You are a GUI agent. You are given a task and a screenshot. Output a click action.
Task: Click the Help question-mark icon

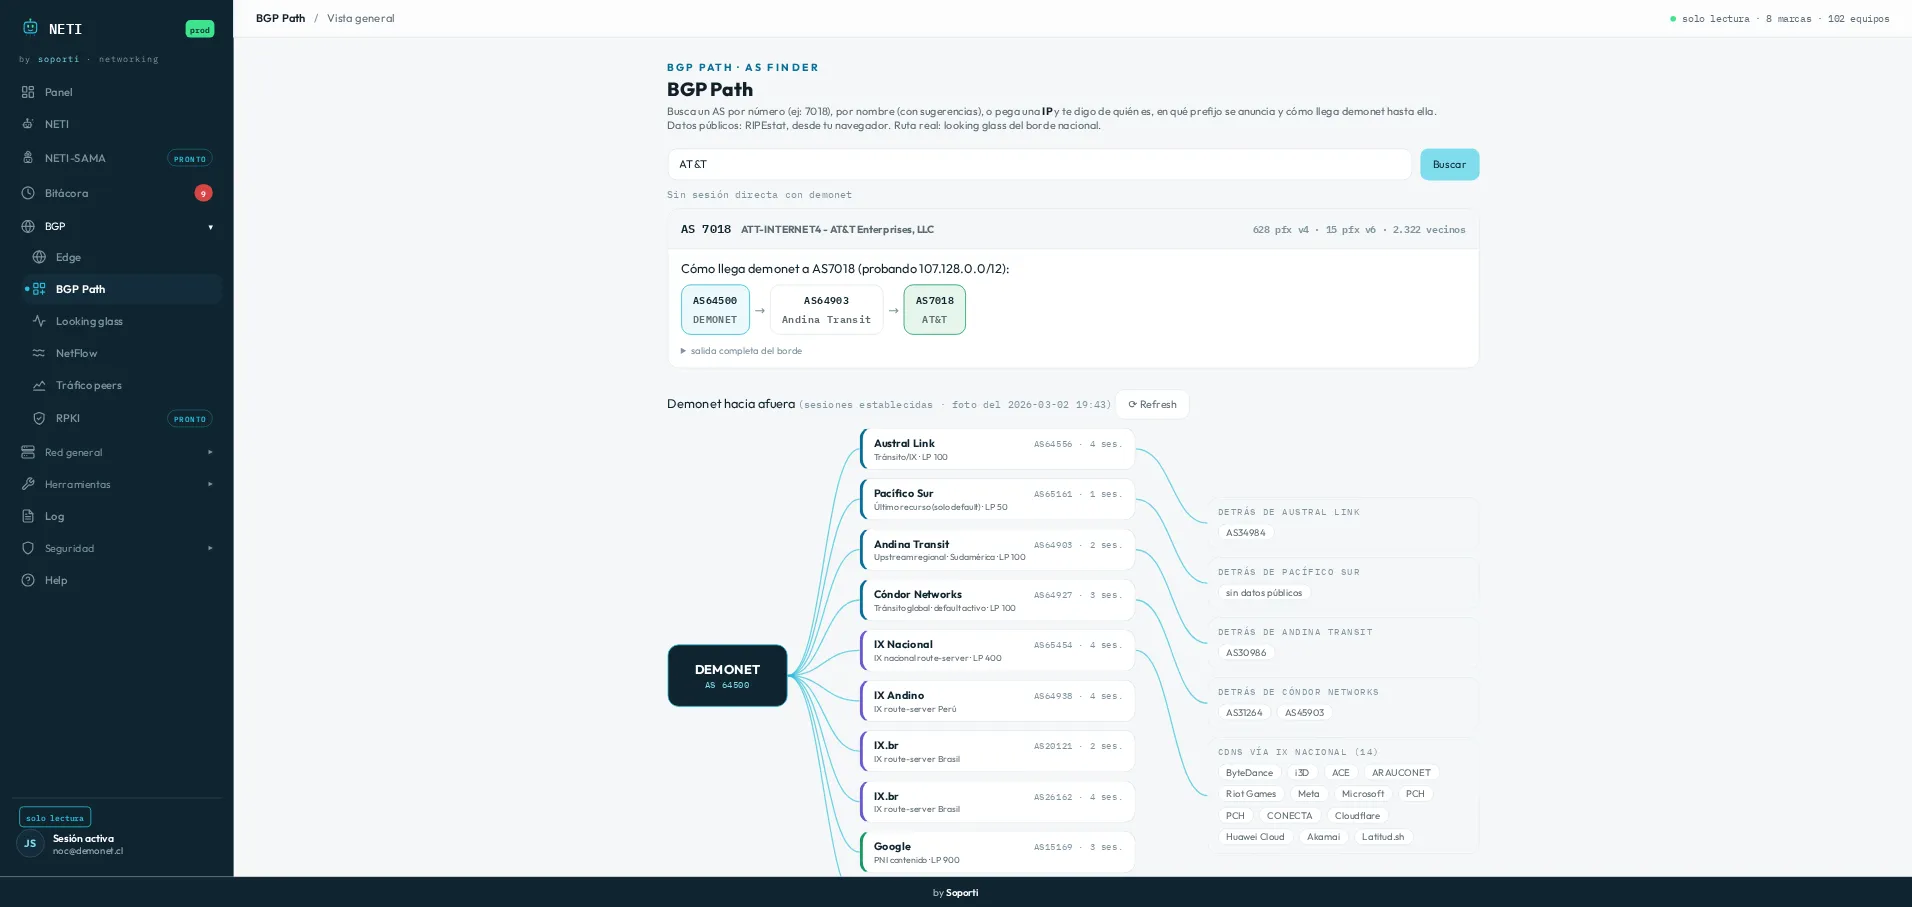click(x=28, y=580)
